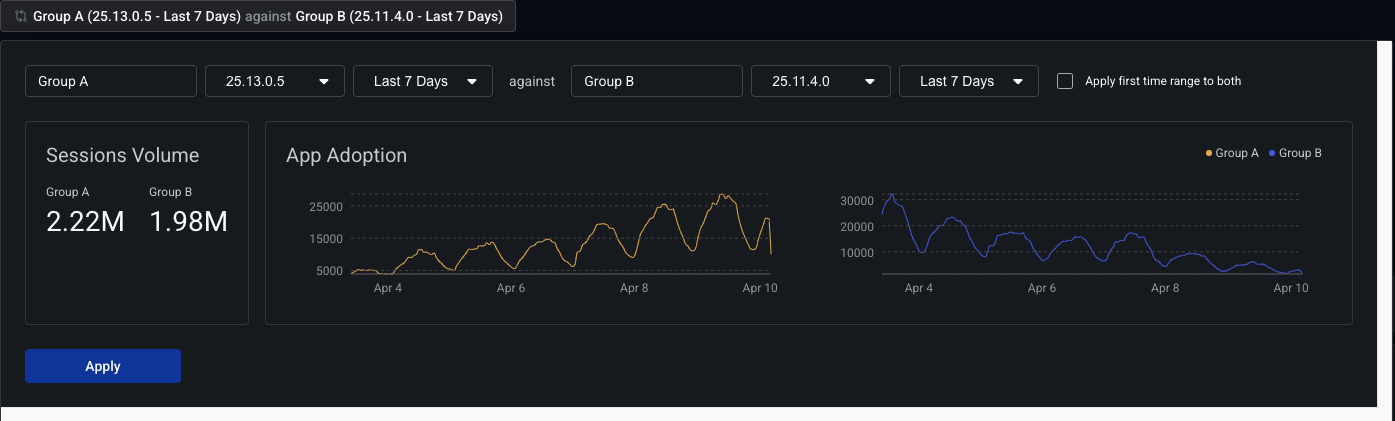Screen dimensions: 1395x421
Task: Click the compare icon in the top tab
Action: tap(21, 17)
